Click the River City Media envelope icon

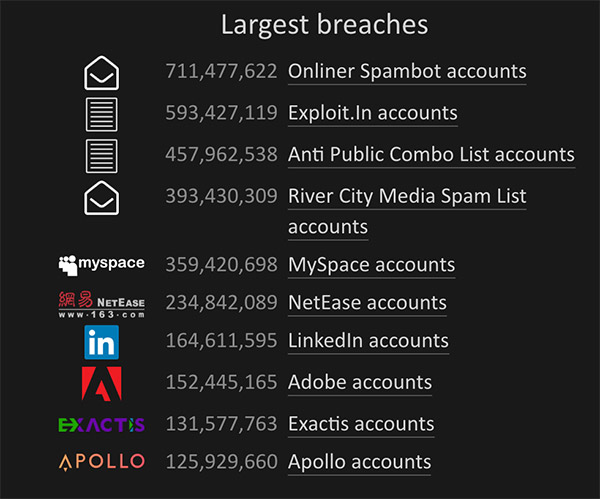102,198
